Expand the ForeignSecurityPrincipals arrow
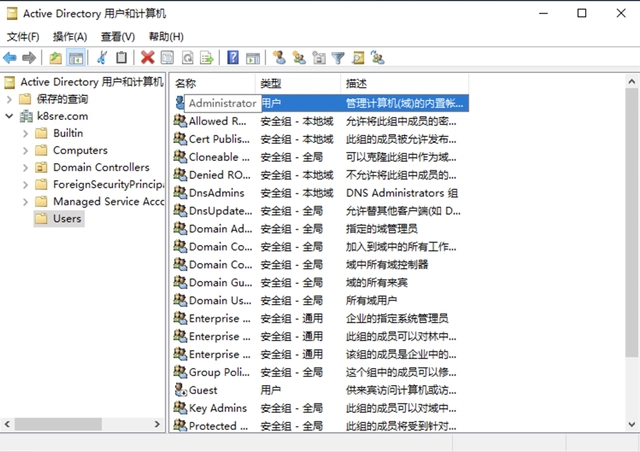 tap(25, 185)
